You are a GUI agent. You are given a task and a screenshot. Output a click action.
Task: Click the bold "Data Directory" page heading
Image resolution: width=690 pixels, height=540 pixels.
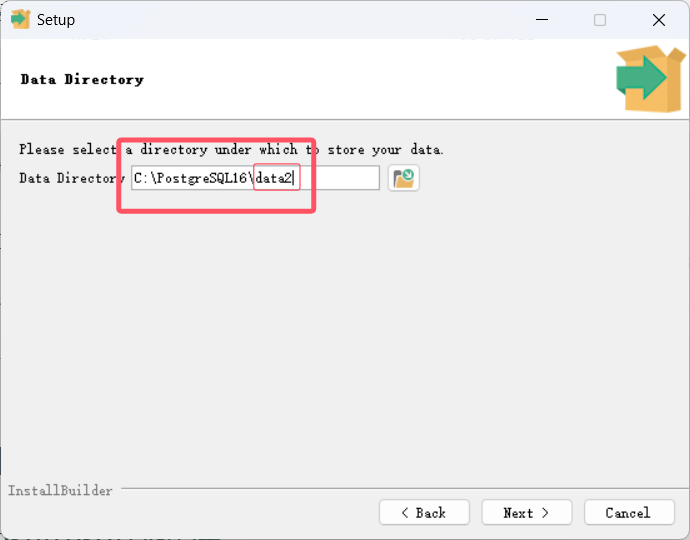click(x=82, y=79)
